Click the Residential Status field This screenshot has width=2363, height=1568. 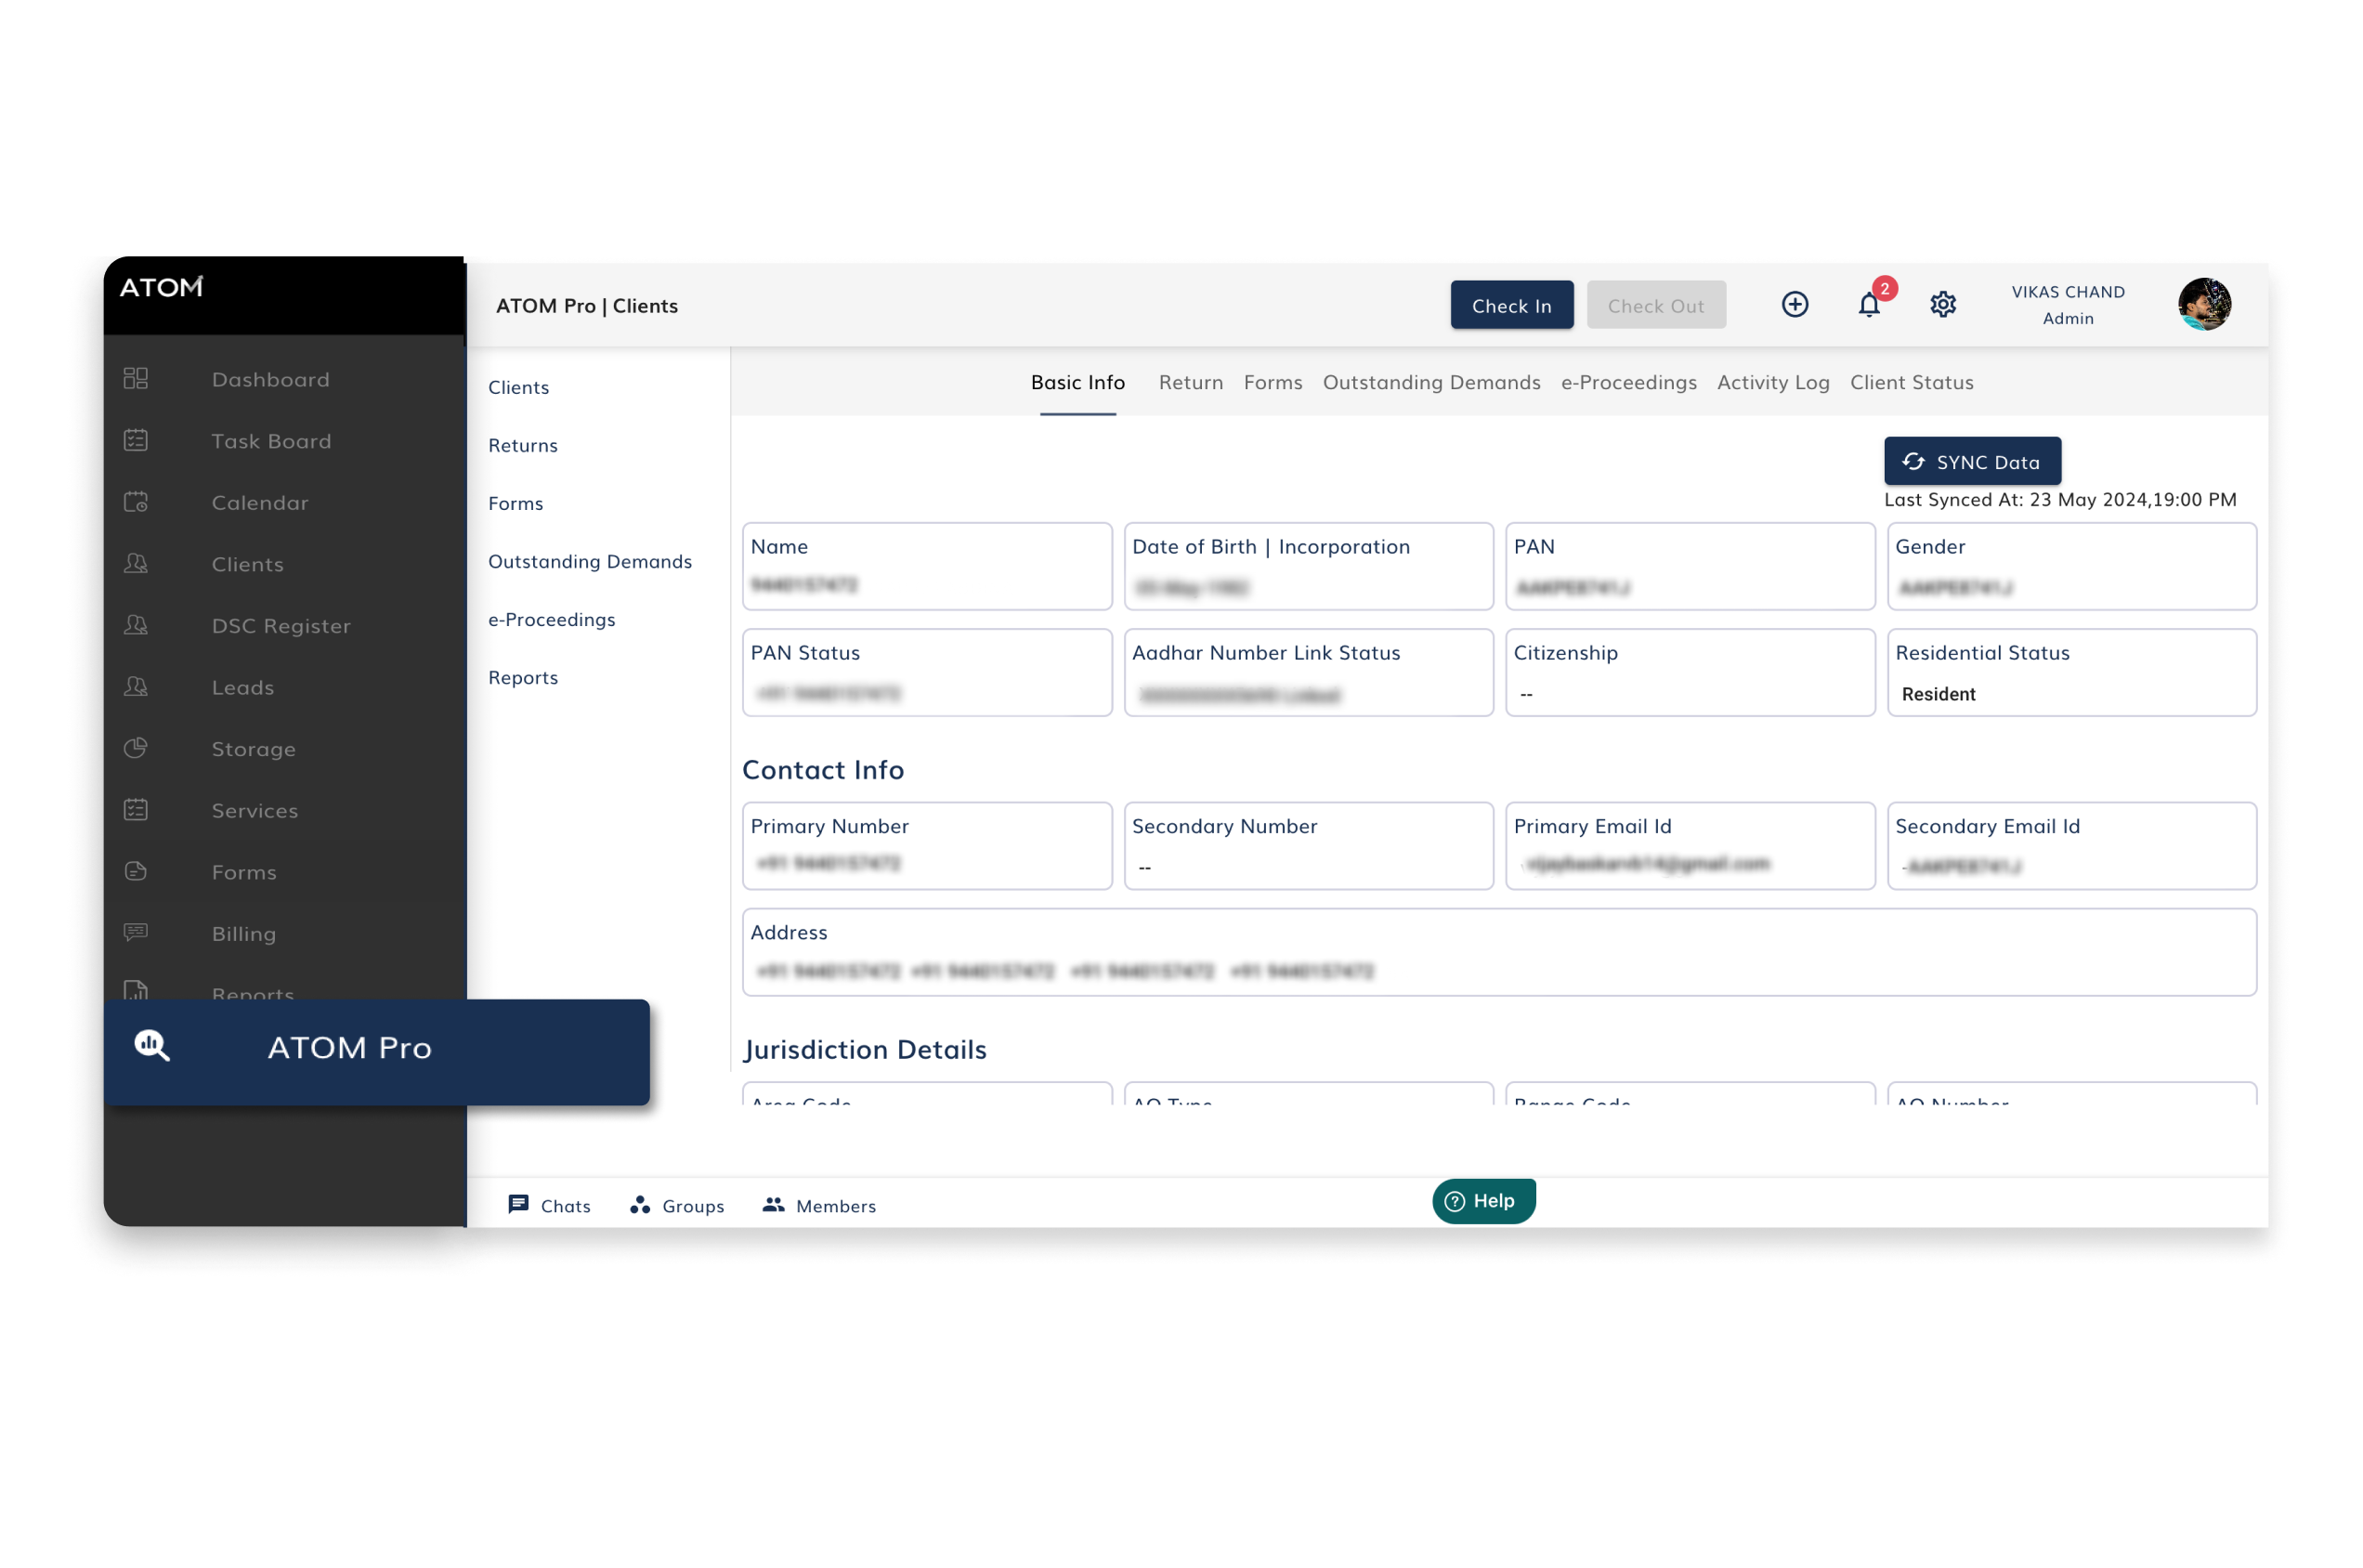pyautogui.click(x=2072, y=672)
